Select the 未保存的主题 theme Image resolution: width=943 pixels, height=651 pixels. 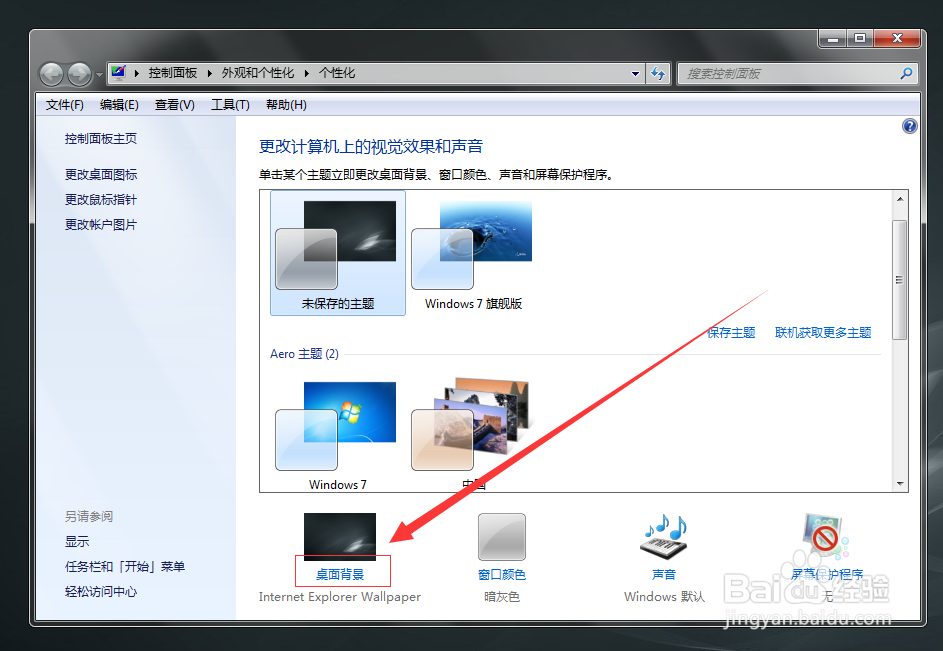pos(337,253)
